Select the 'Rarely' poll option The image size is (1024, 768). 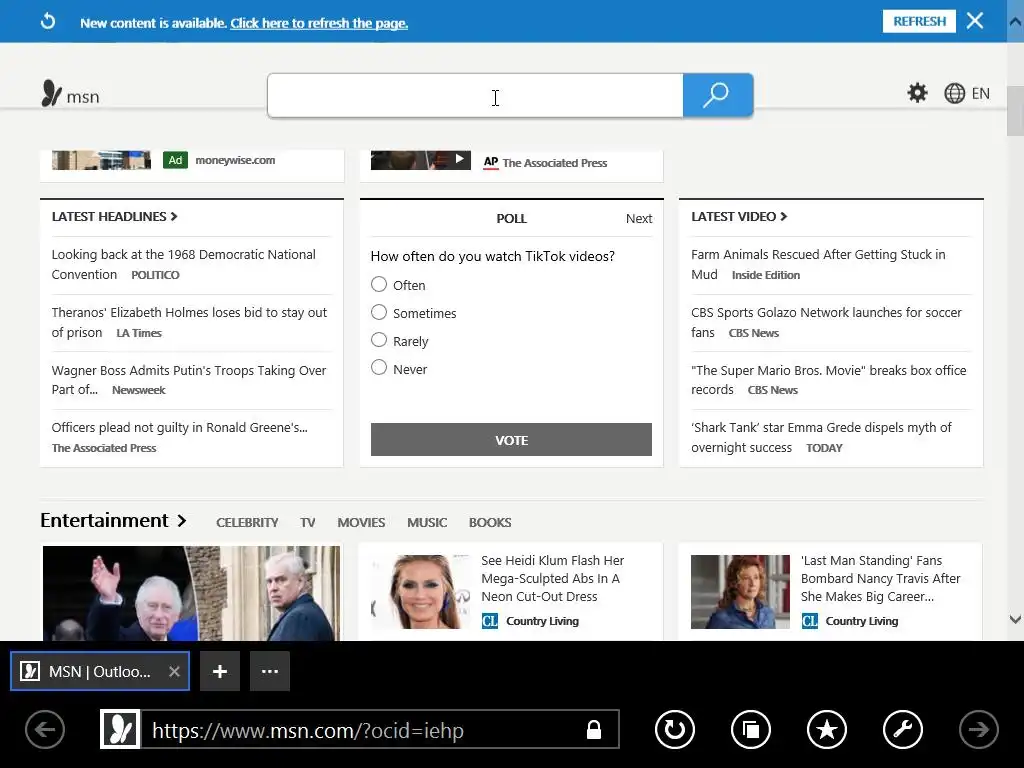(x=379, y=340)
